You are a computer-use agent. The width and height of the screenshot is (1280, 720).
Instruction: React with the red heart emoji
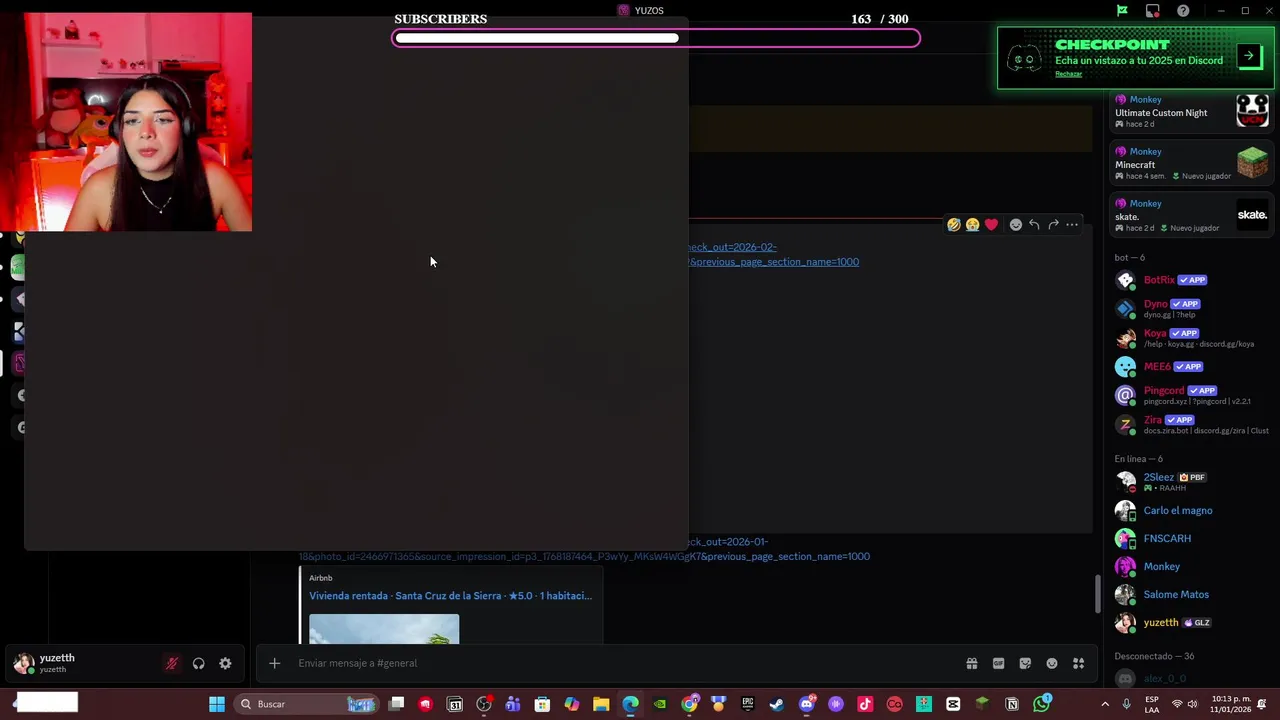(x=991, y=225)
